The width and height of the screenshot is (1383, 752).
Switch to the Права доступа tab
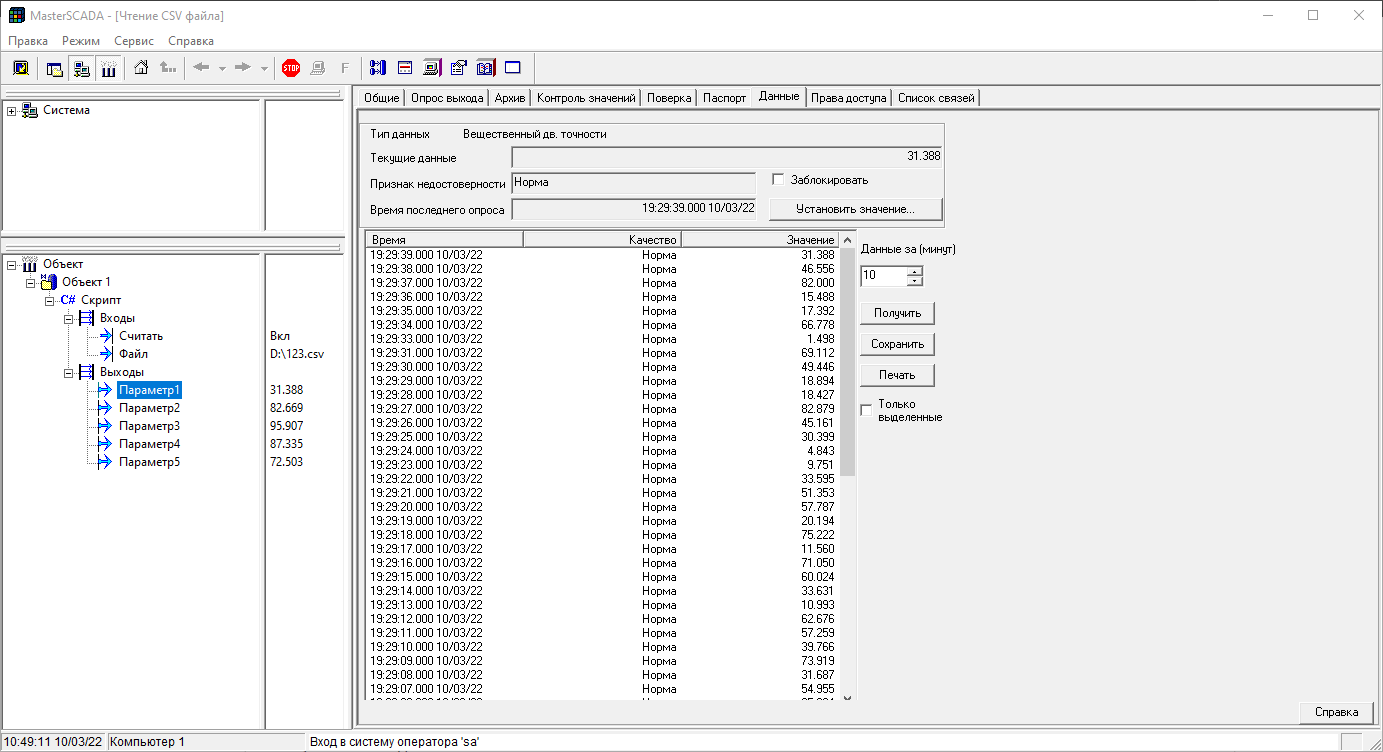tap(849, 98)
